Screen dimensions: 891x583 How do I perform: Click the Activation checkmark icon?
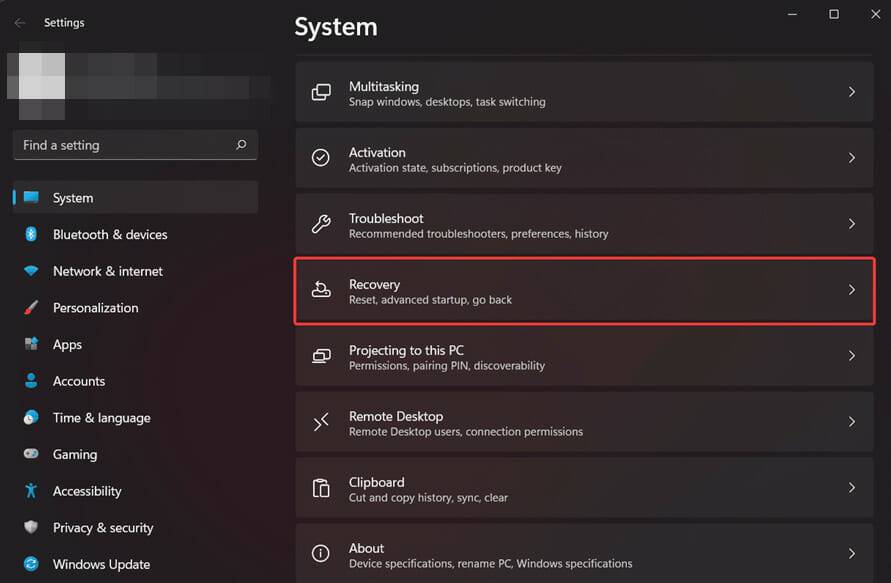pyautogui.click(x=320, y=158)
